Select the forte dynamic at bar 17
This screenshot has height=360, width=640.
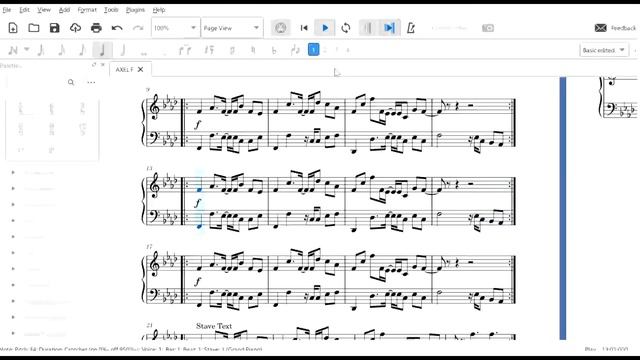(198, 281)
